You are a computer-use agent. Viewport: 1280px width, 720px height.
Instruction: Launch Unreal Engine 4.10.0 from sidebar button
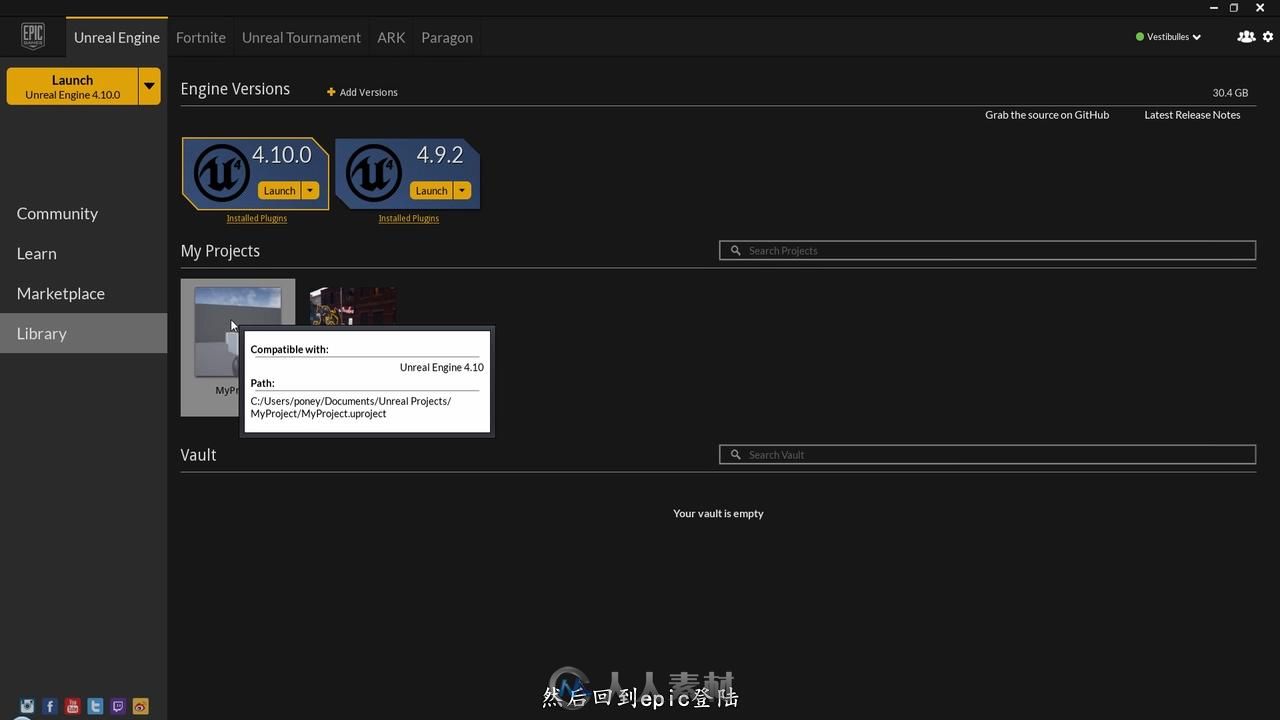(x=72, y=86)
